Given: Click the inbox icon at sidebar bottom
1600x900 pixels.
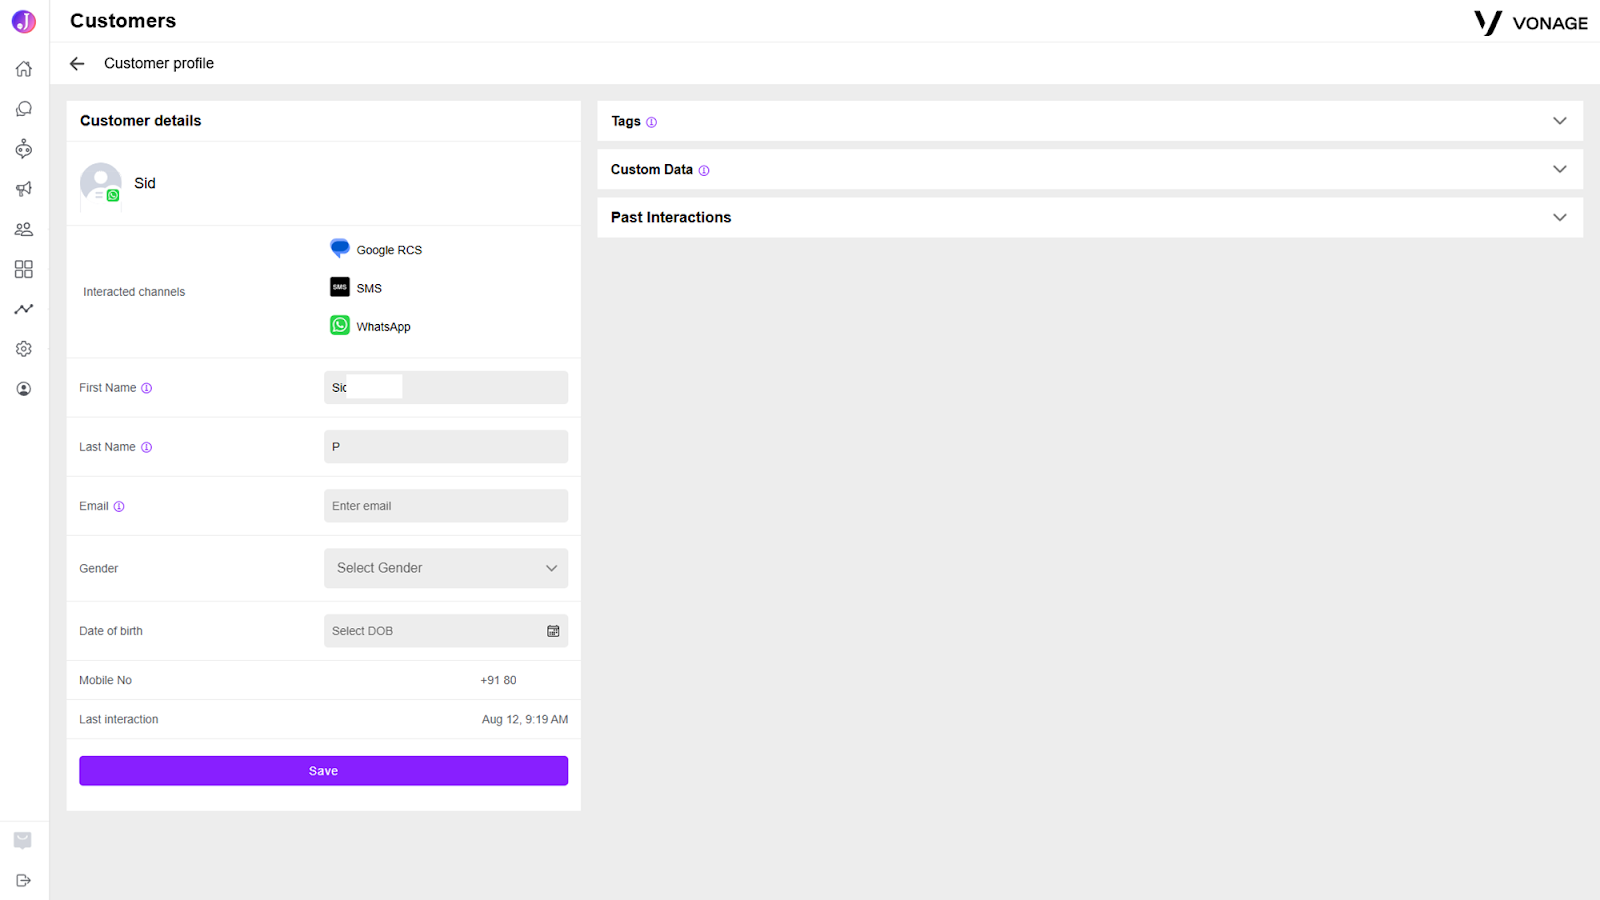Looking at the screenshot, I should pos(23,840).
